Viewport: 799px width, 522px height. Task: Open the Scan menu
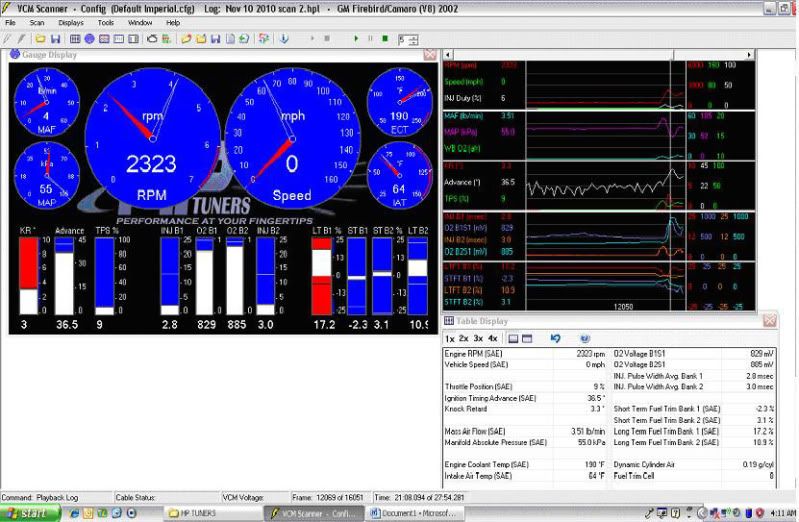coord(37,22)
